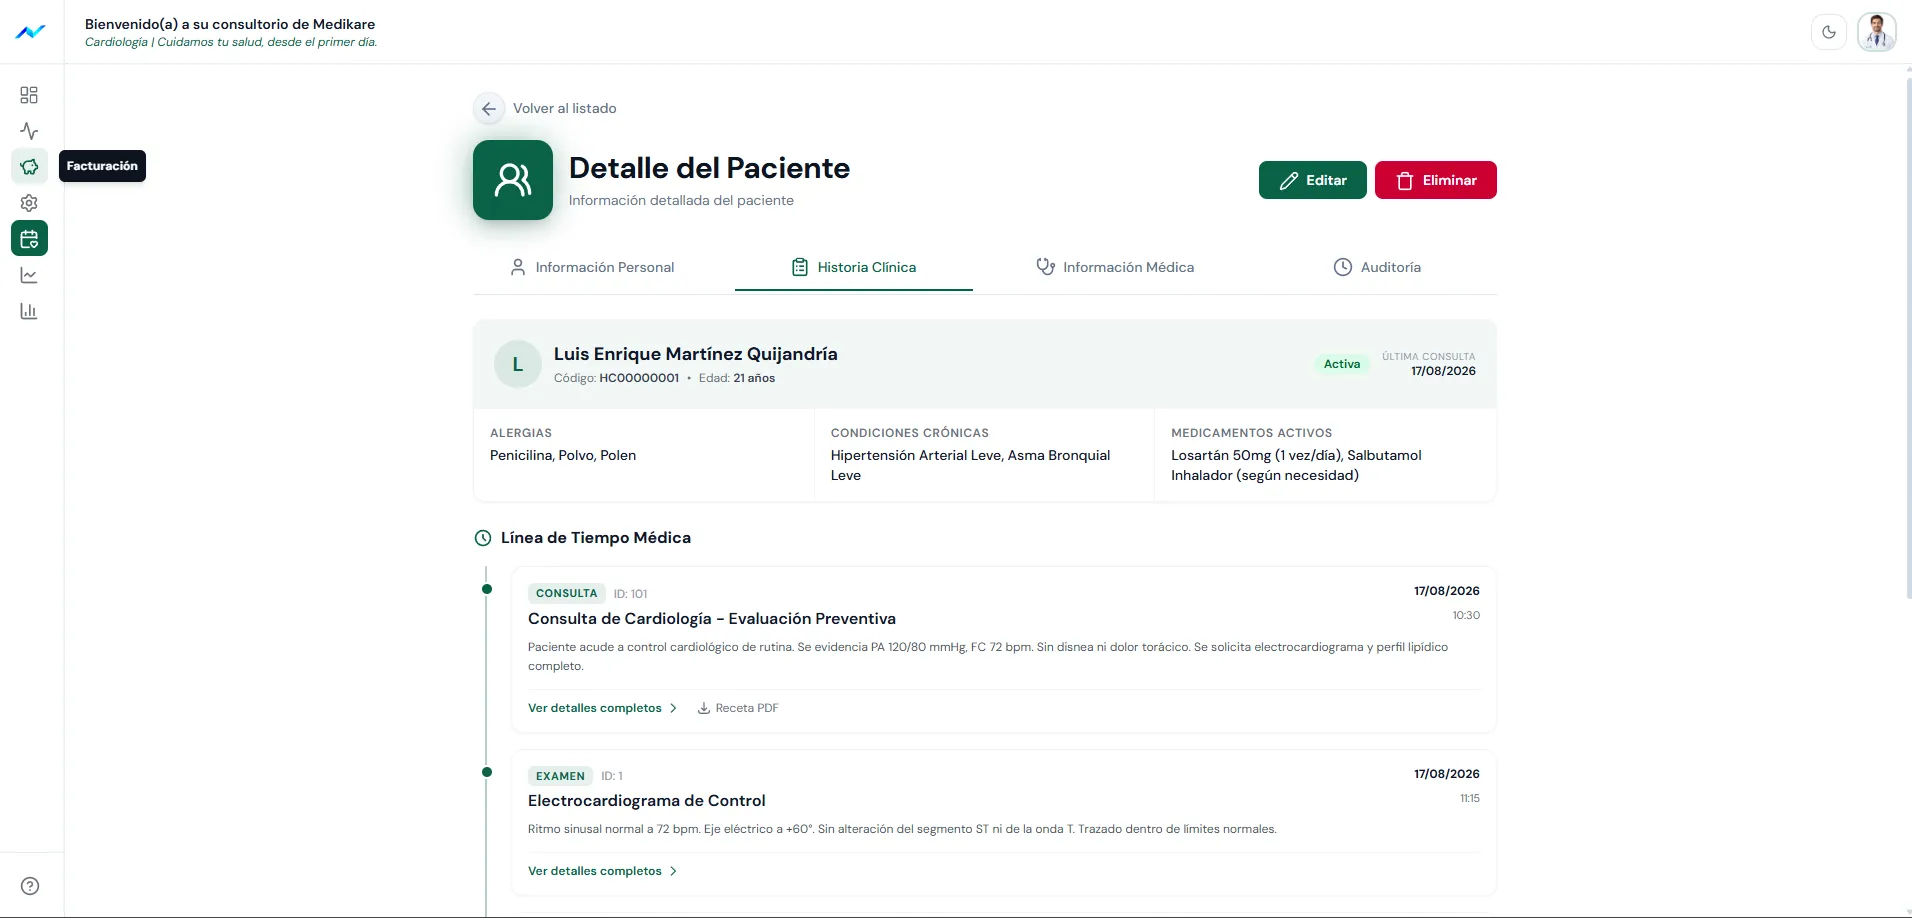
Task: Open the doctor profile avatar
Action: [x=1877, y=32]
